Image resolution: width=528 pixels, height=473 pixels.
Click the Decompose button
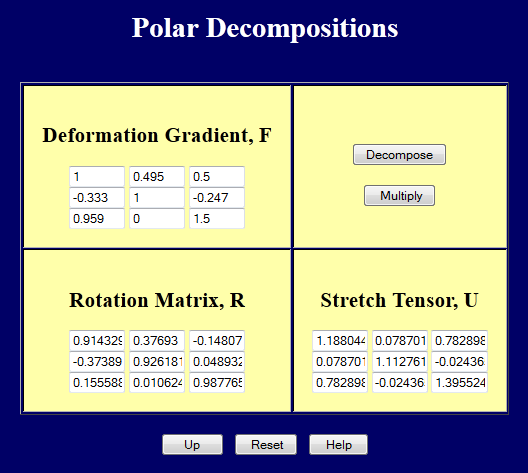pos(399,155)
